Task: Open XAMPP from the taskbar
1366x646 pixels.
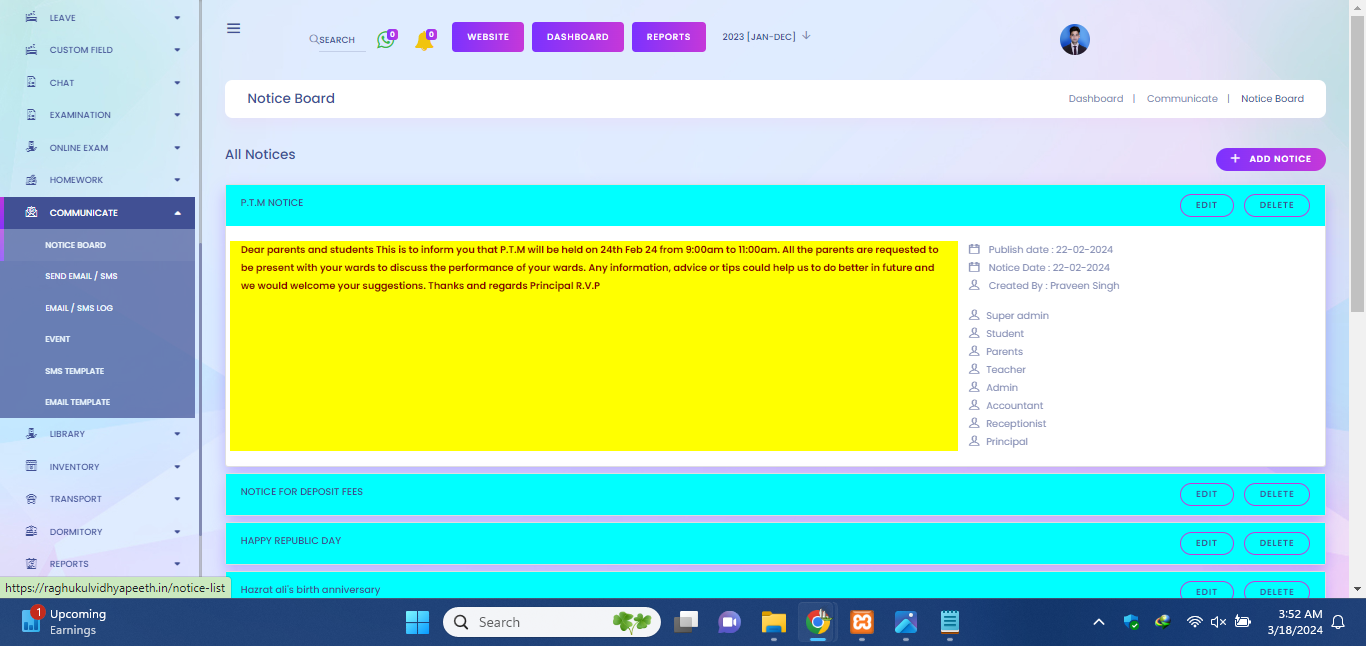Action: tap(861, 622)
